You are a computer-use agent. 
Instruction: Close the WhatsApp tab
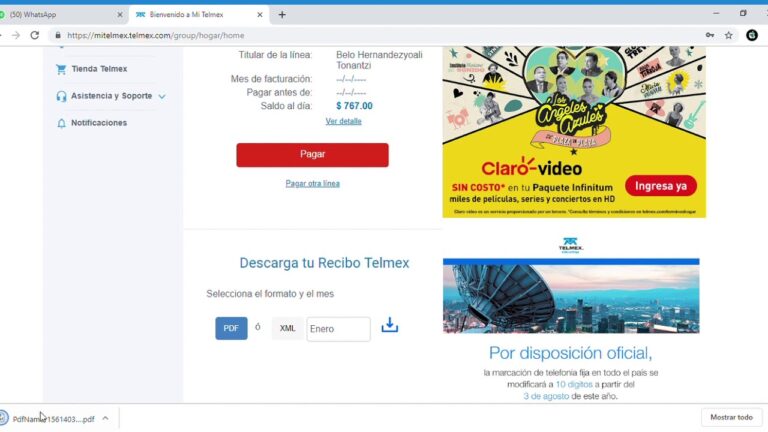pyautogui.click(x=120, y=15)
